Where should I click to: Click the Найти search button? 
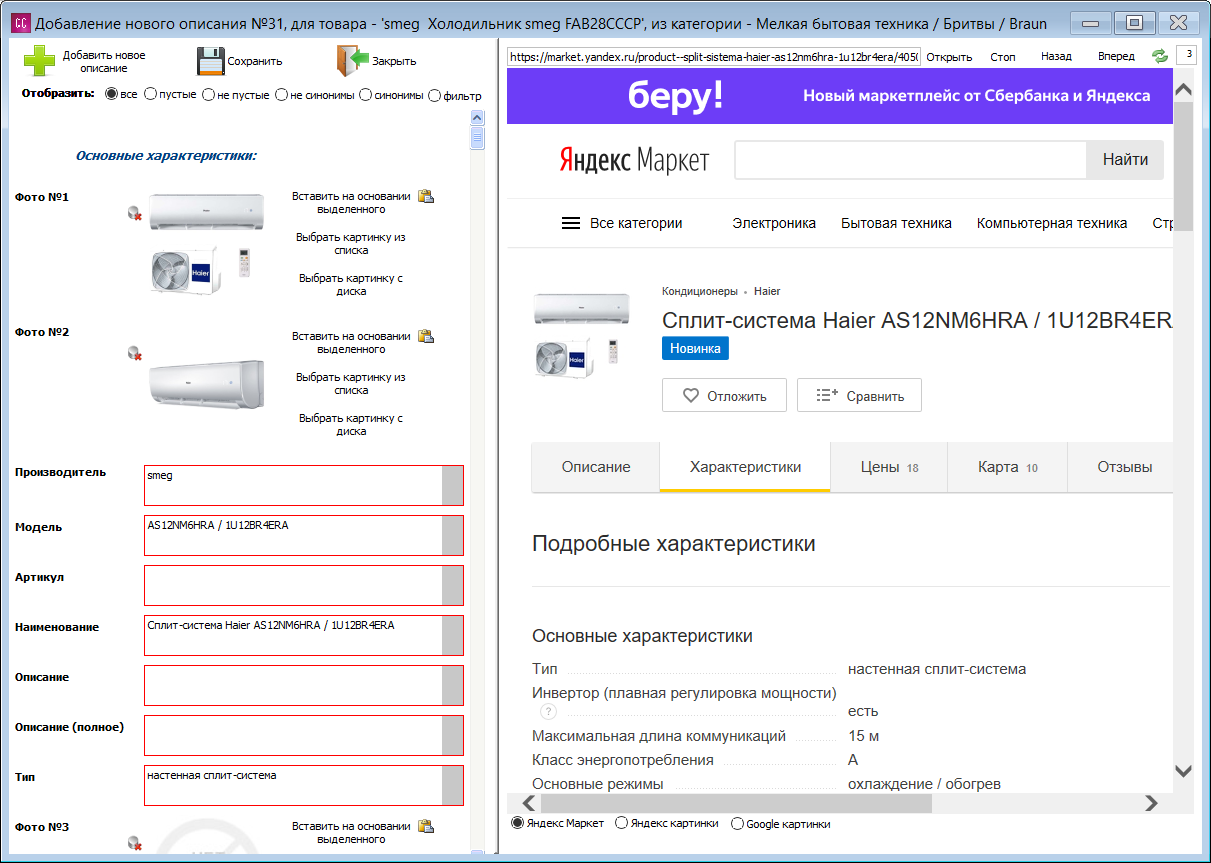(x=1125, y=160)
